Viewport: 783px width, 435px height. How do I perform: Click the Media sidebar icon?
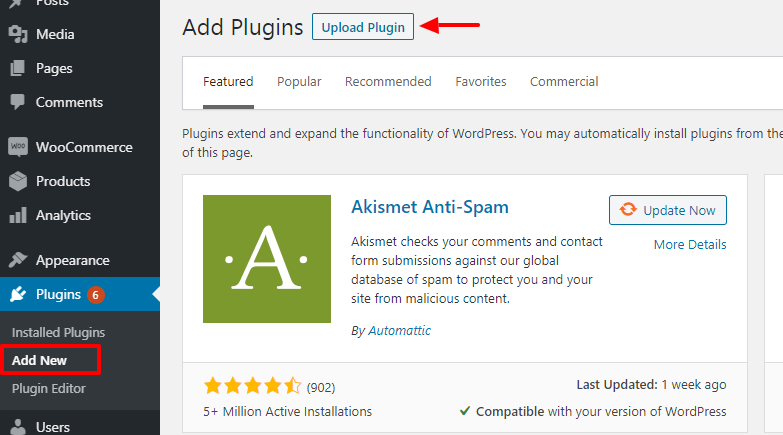18,34
